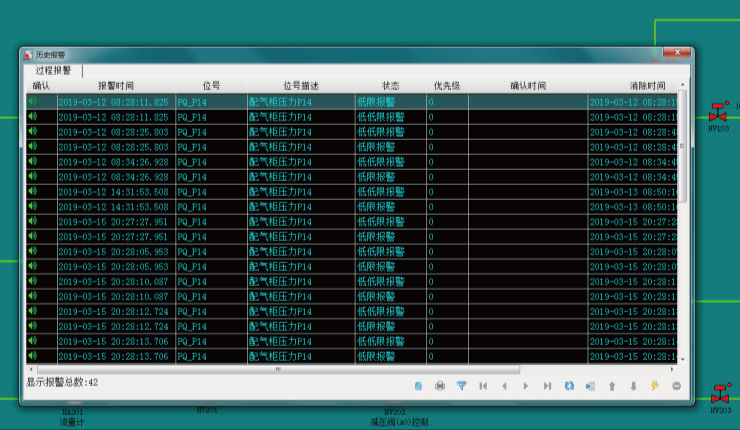Switch to the 过程报警 tab
The height and width of the screenshot is (430, 740).
point(53,71)
